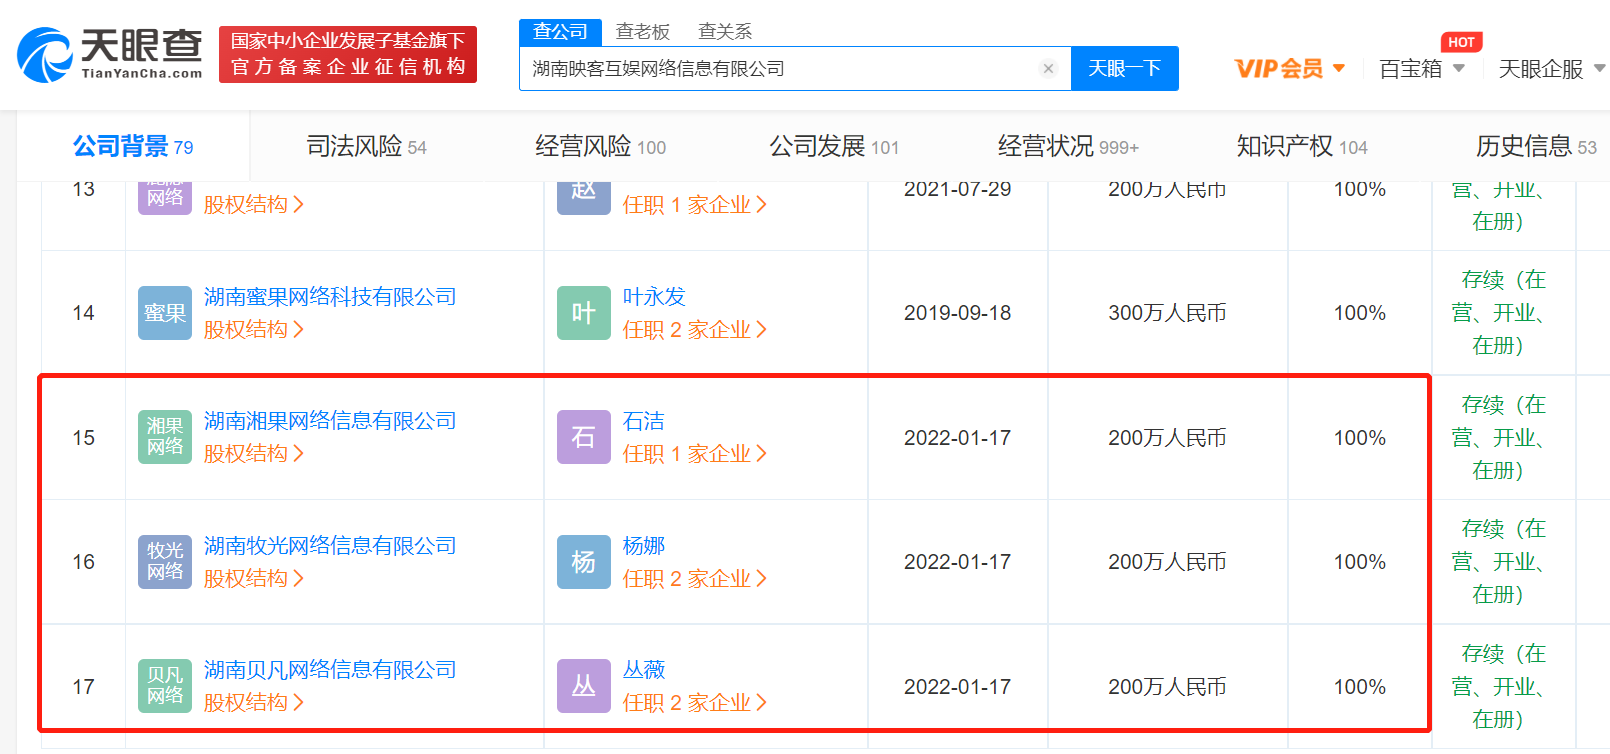Click row number 15 cell

[x=84, y=438]
